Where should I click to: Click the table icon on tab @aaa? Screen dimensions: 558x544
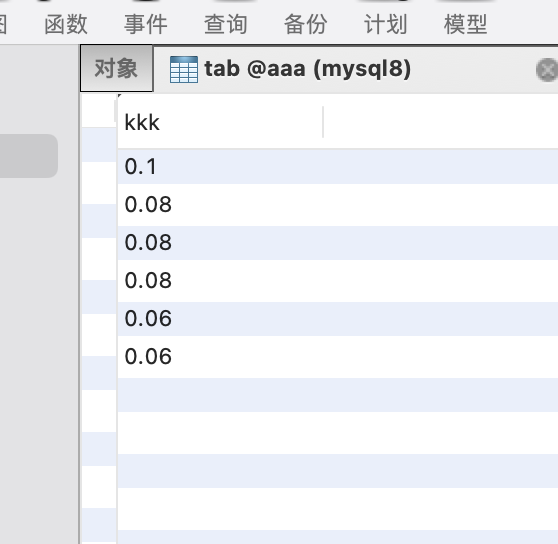point(184,69)
